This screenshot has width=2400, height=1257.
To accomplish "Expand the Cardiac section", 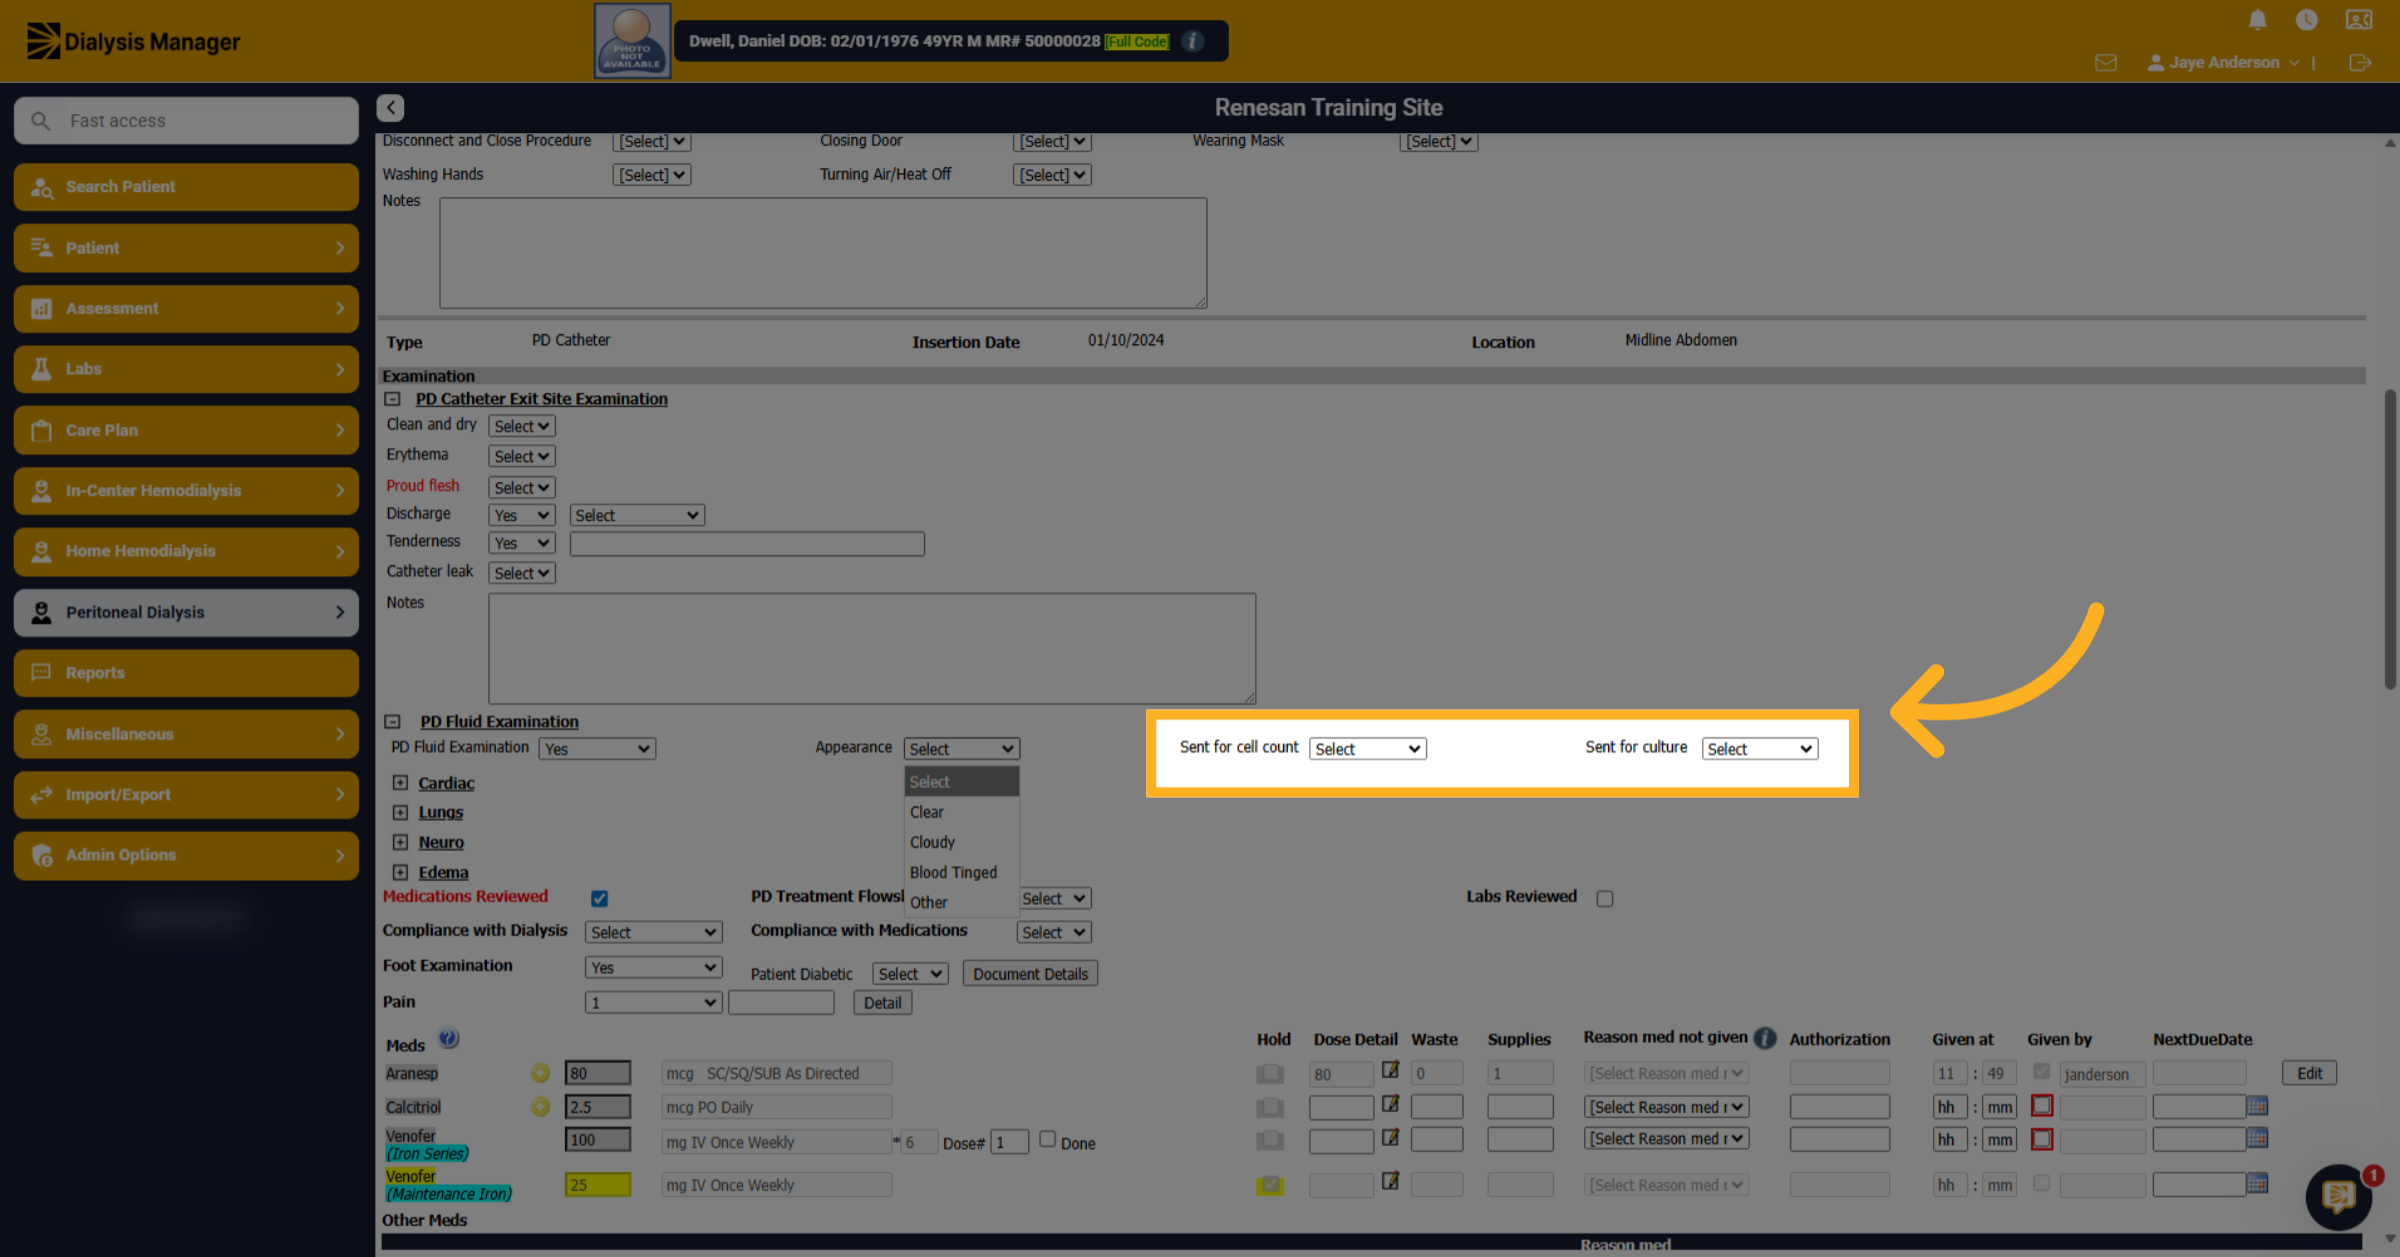I will pyautogui.click(x=400, y=783).
